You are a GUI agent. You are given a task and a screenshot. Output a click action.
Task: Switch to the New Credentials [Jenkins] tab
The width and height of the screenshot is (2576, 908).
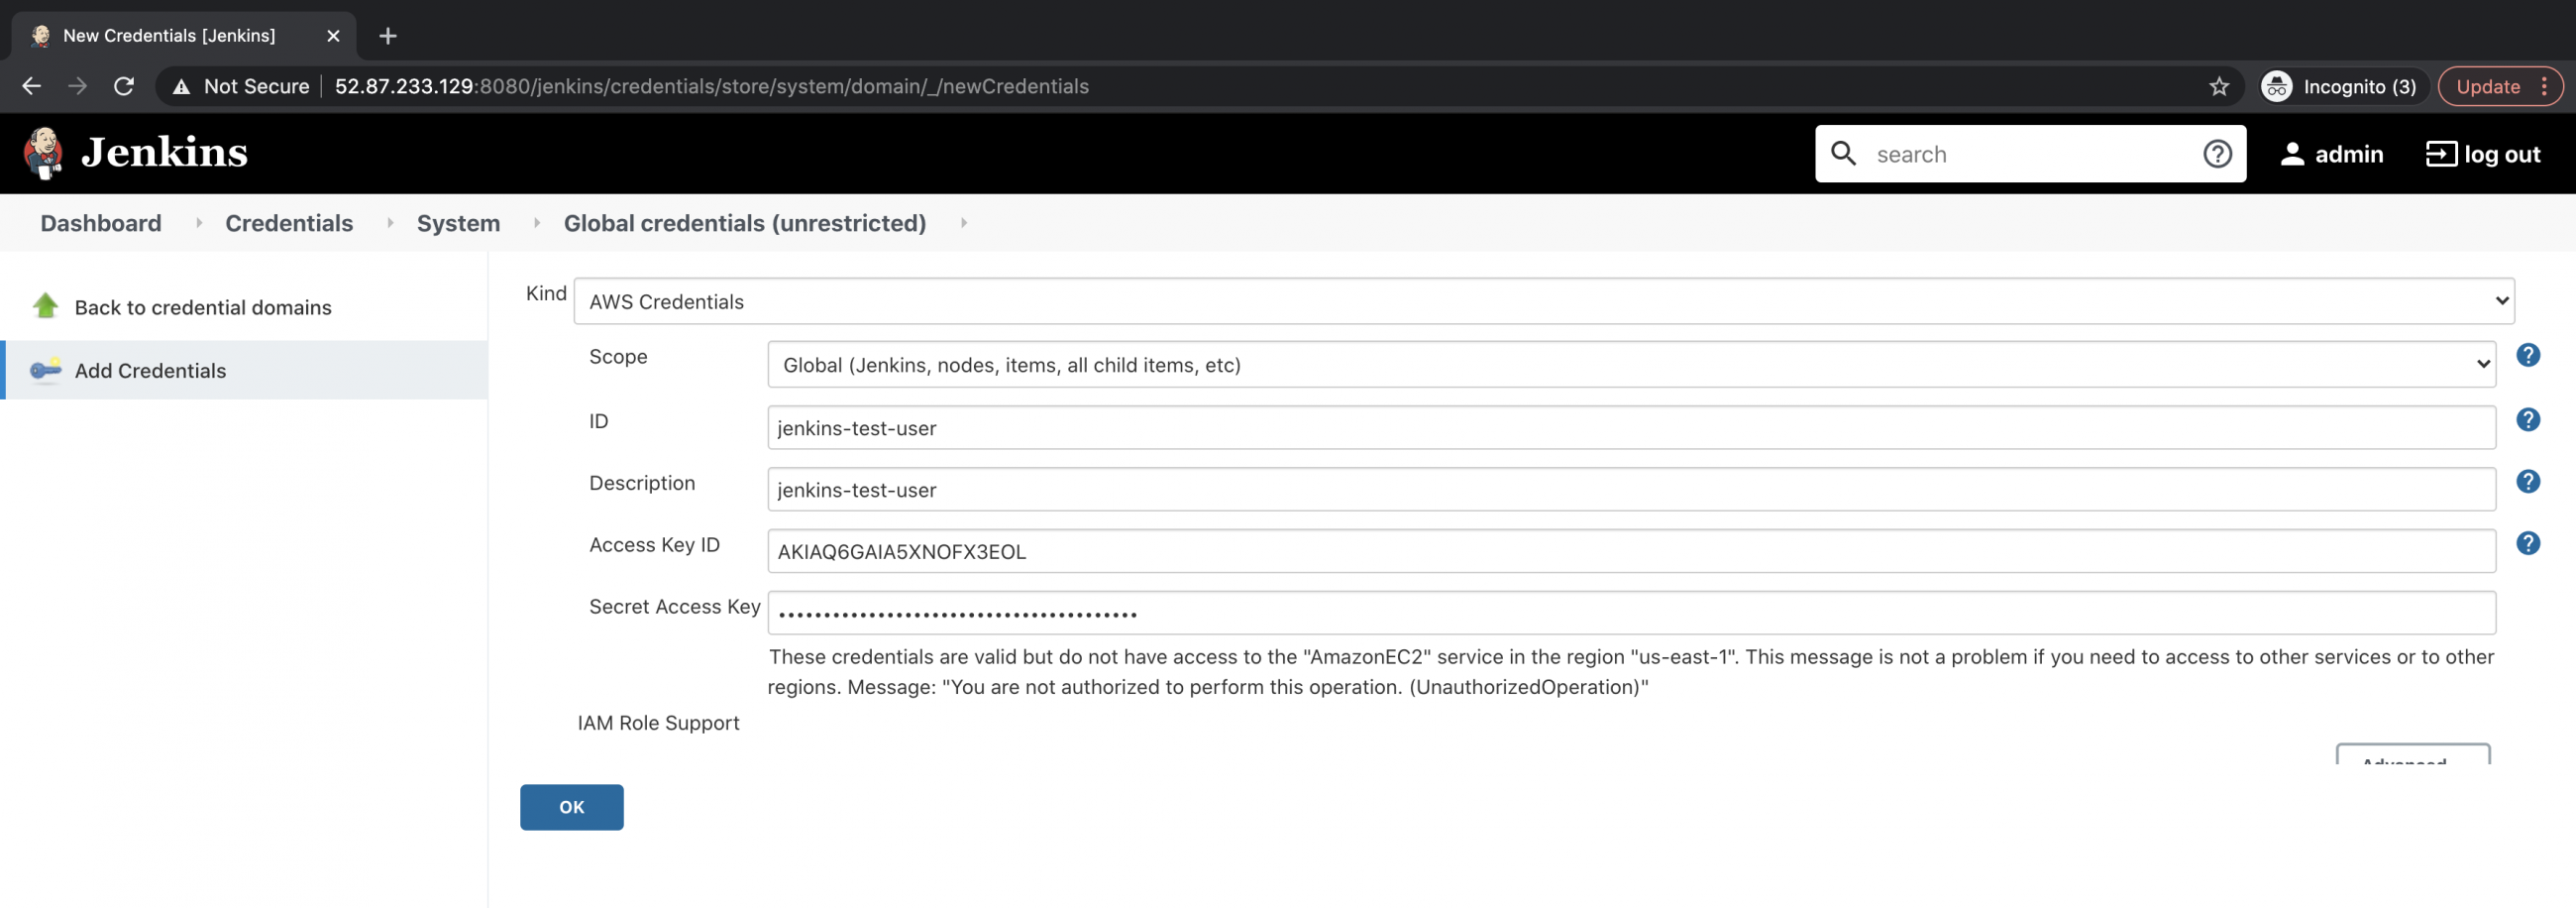[168, 35]
